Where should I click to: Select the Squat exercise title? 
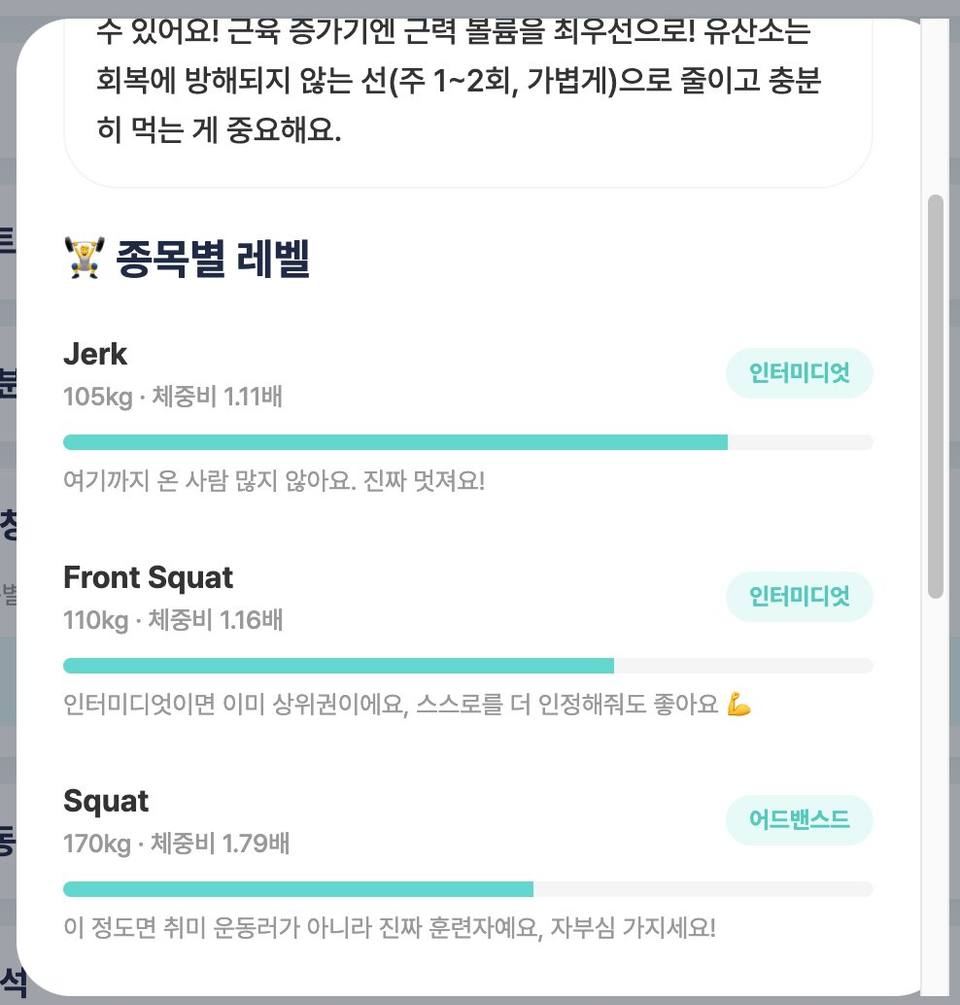pos(106,801)
